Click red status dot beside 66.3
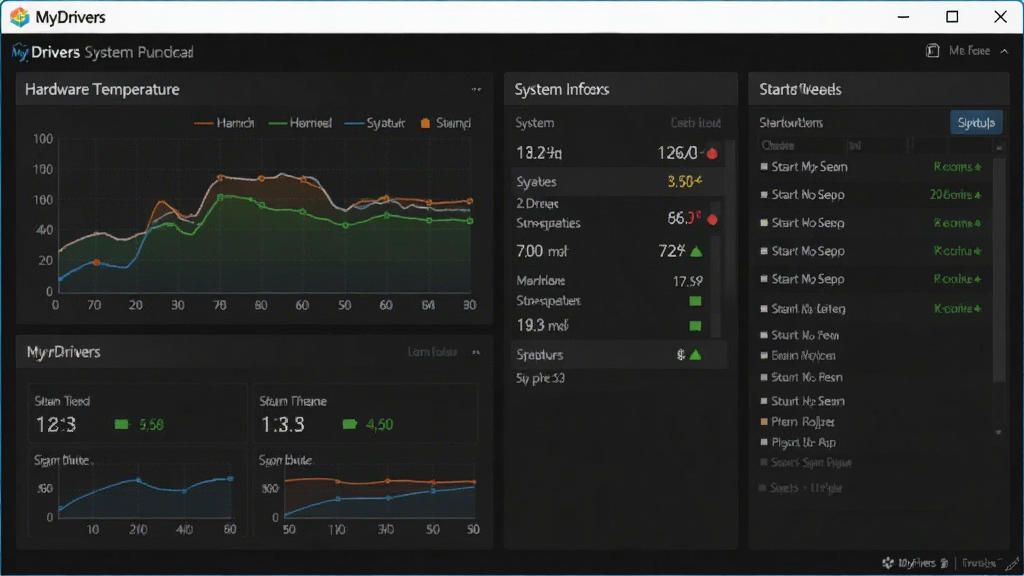The height and width of the screenshot is (576, 1024). tap(712, 219)
